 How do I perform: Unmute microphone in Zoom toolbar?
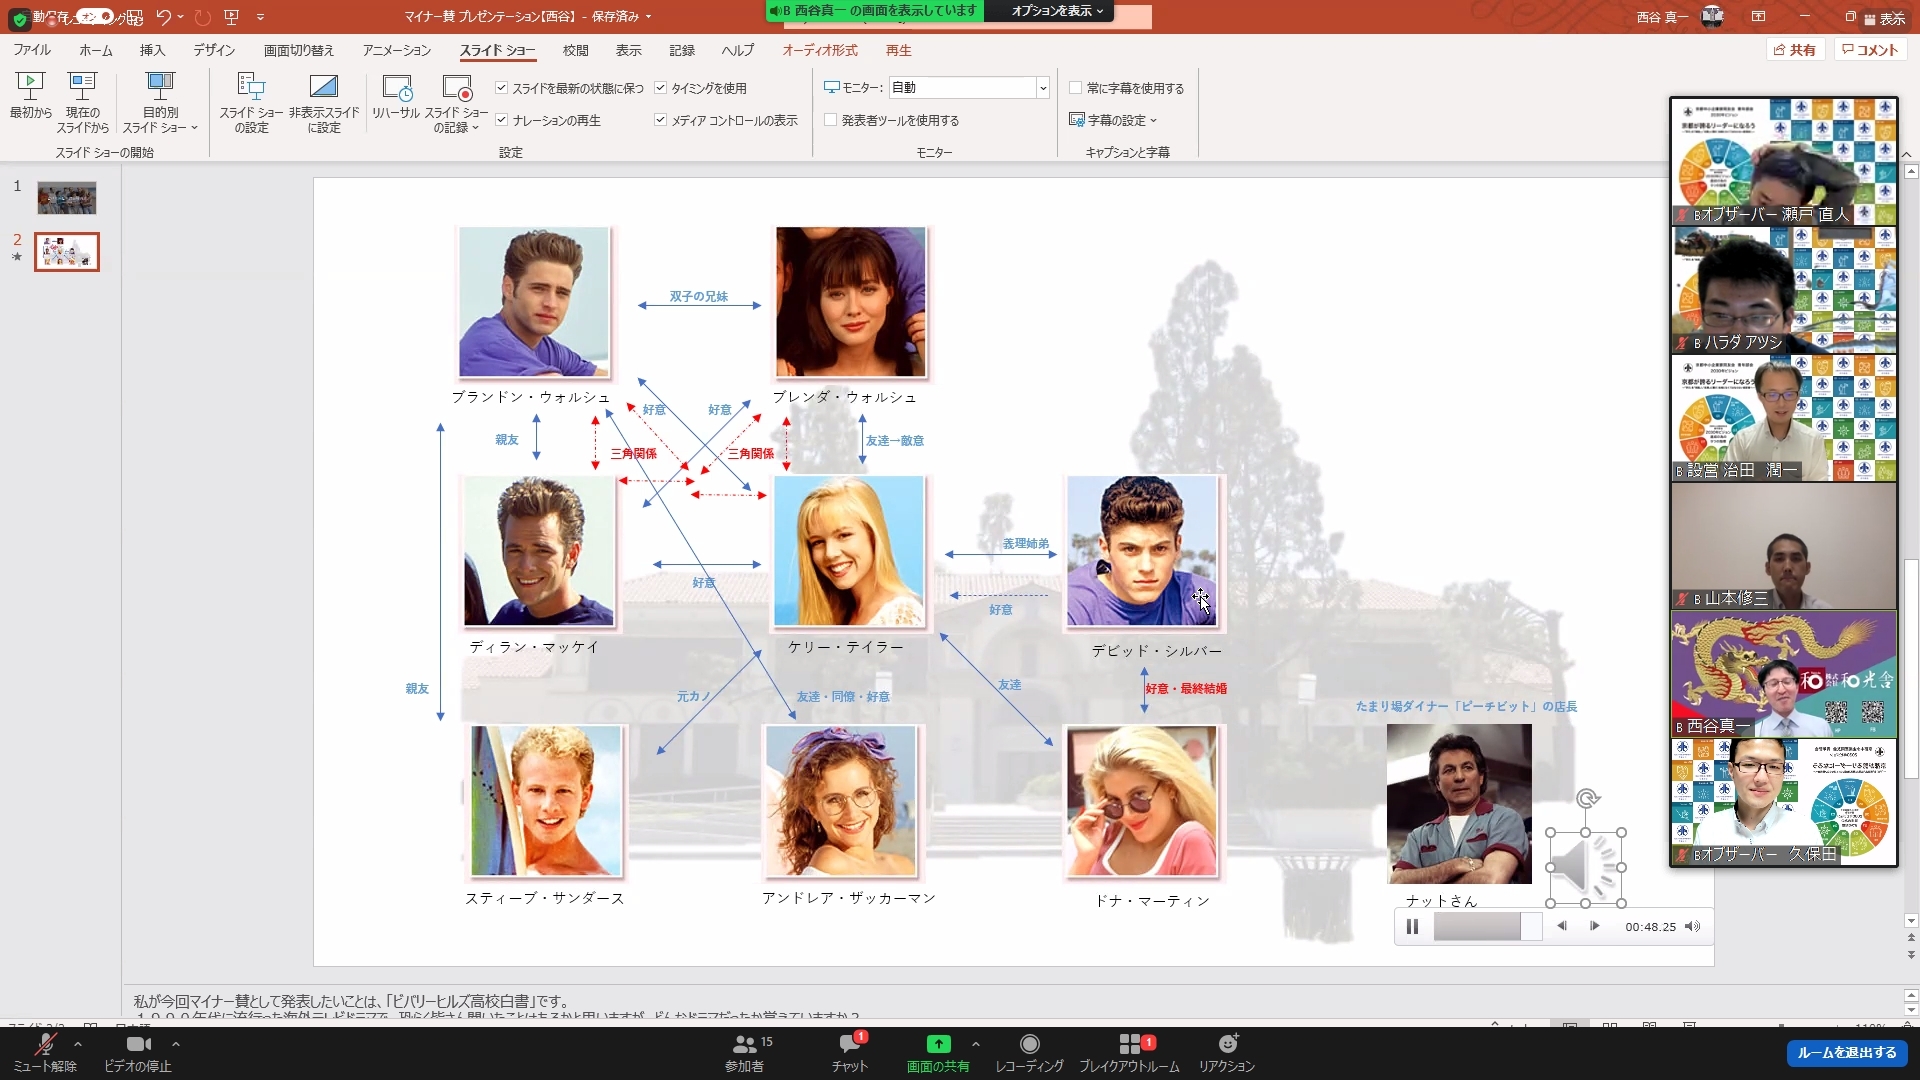(45, 1053)
